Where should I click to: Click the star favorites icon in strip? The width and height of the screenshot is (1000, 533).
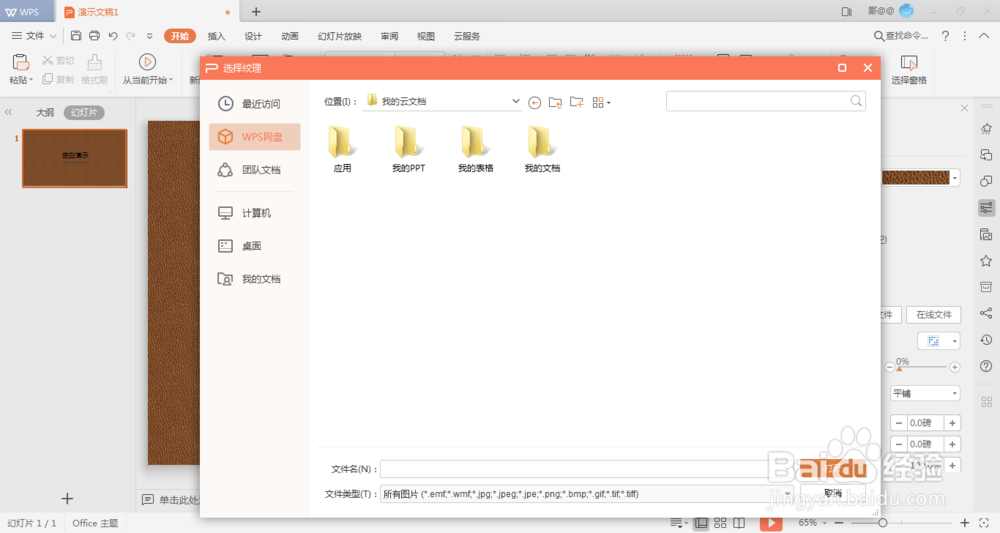[986, 260]
